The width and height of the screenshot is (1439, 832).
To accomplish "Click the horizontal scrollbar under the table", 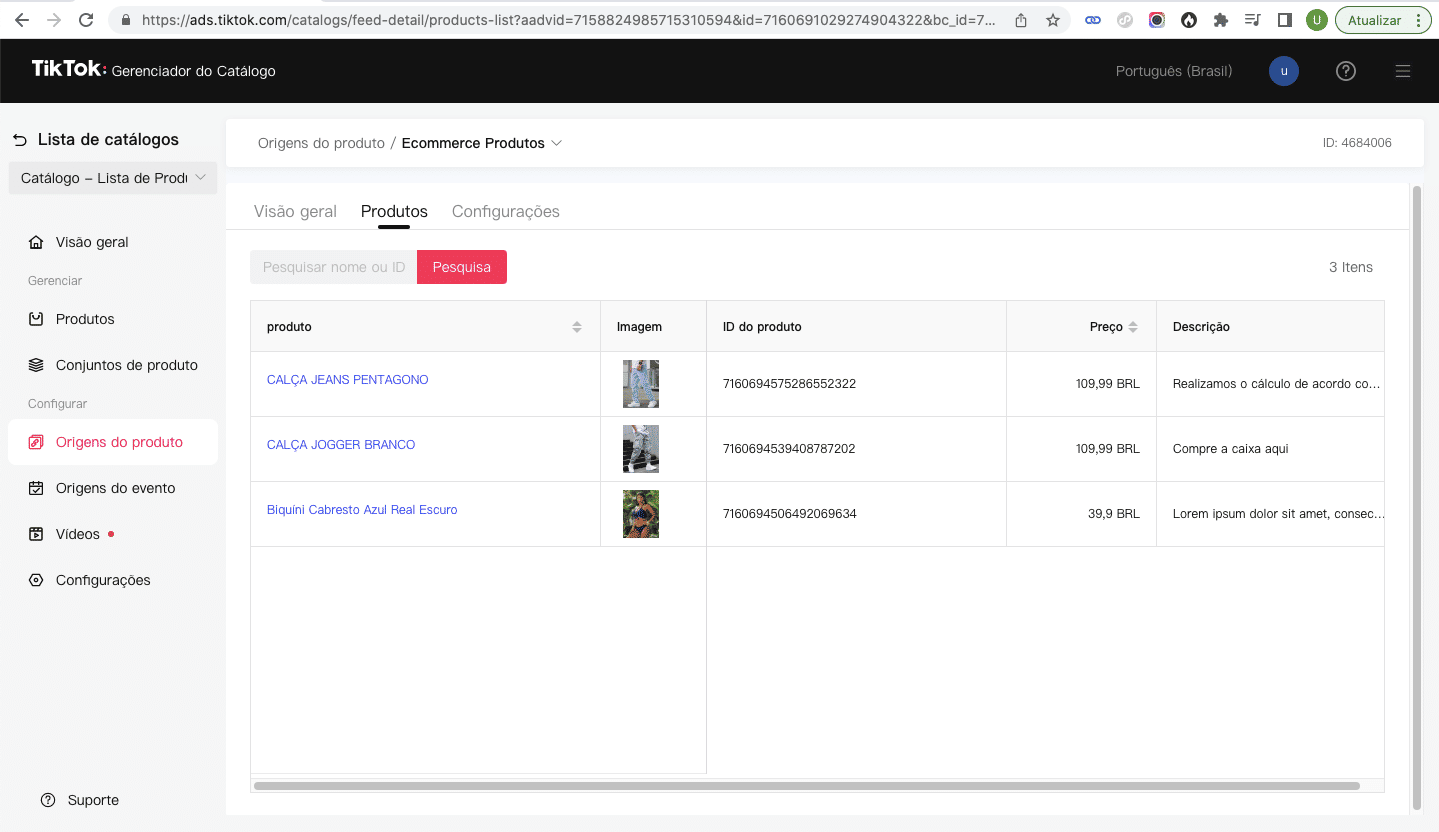I will click(x=806, y=786).
